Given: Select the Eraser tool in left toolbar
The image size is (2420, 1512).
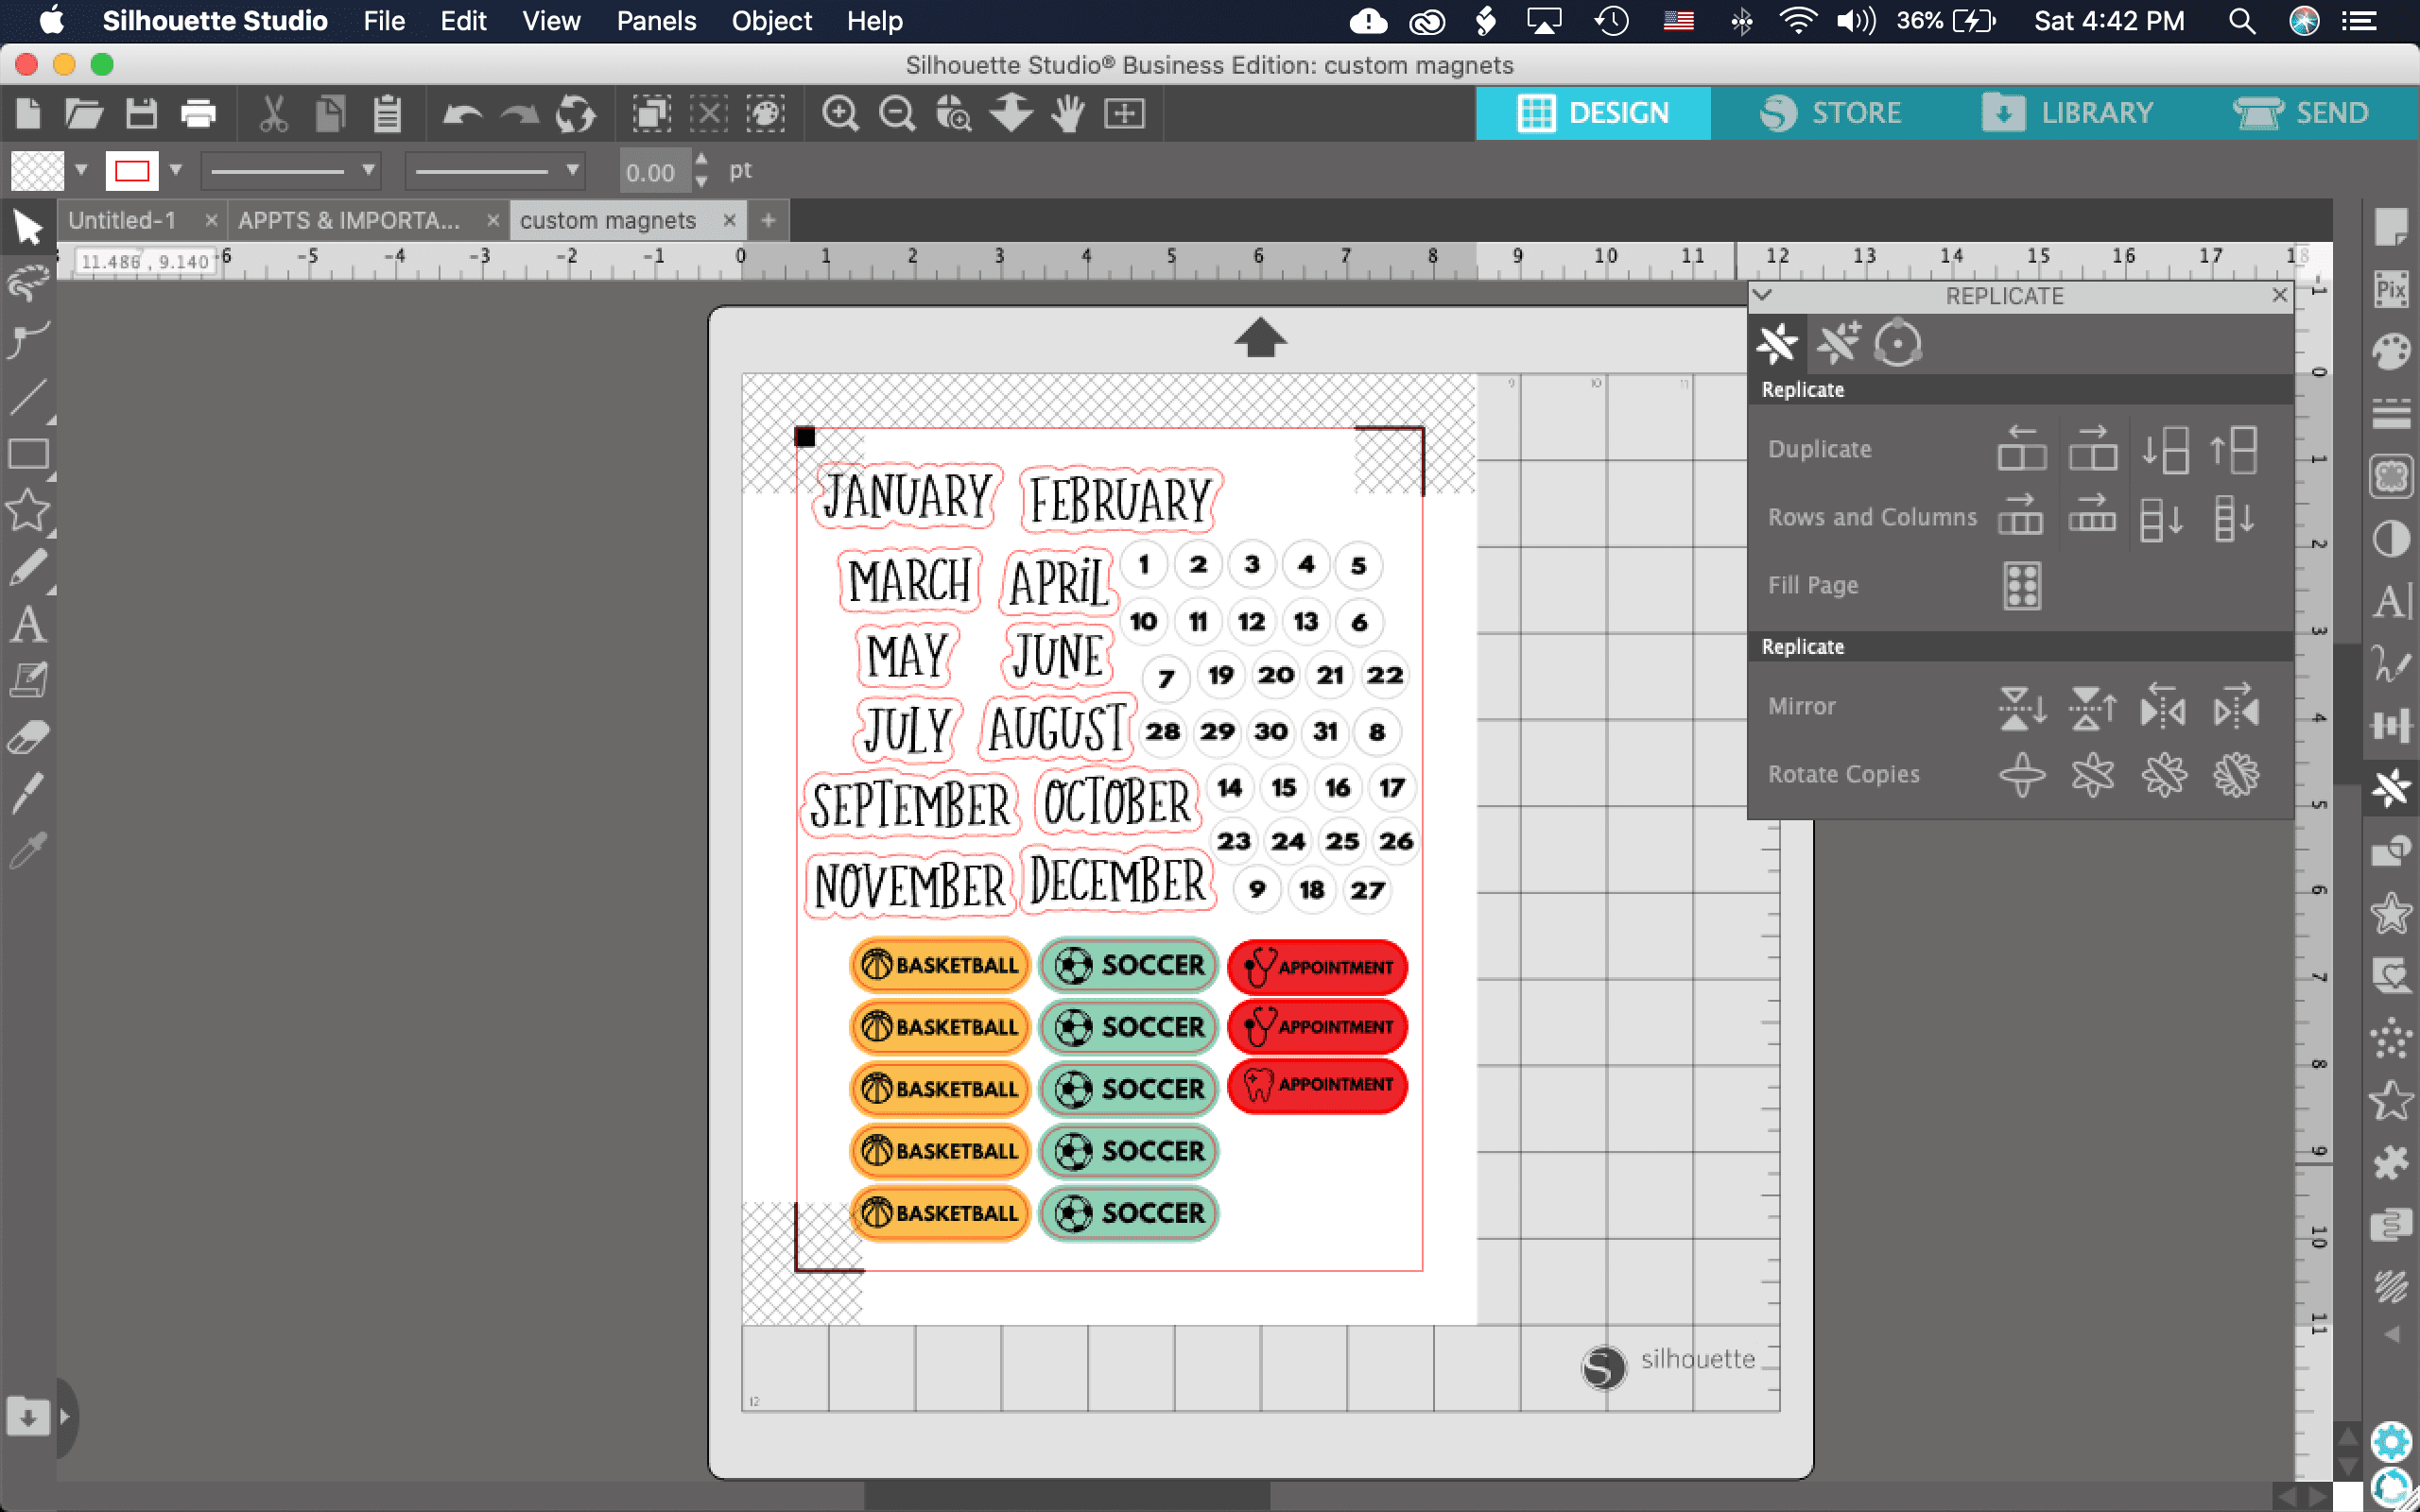Looking at the screenshot, I should [28, 739].
